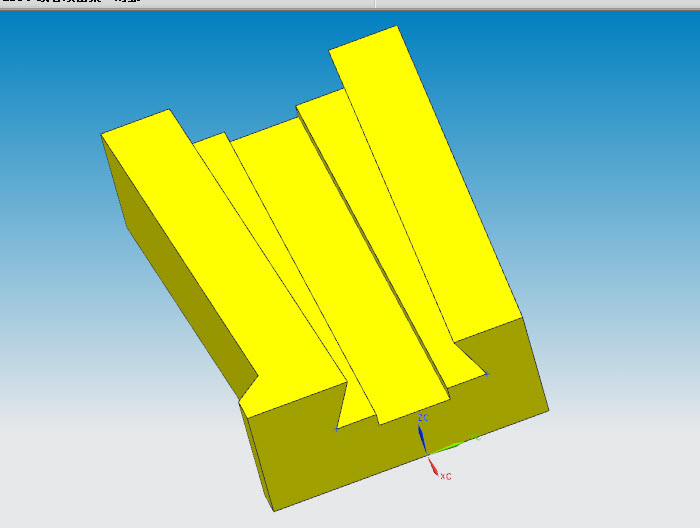Click the red XC axis arrow
Viewport: 700px width, 528px height.
click(433, 467)
